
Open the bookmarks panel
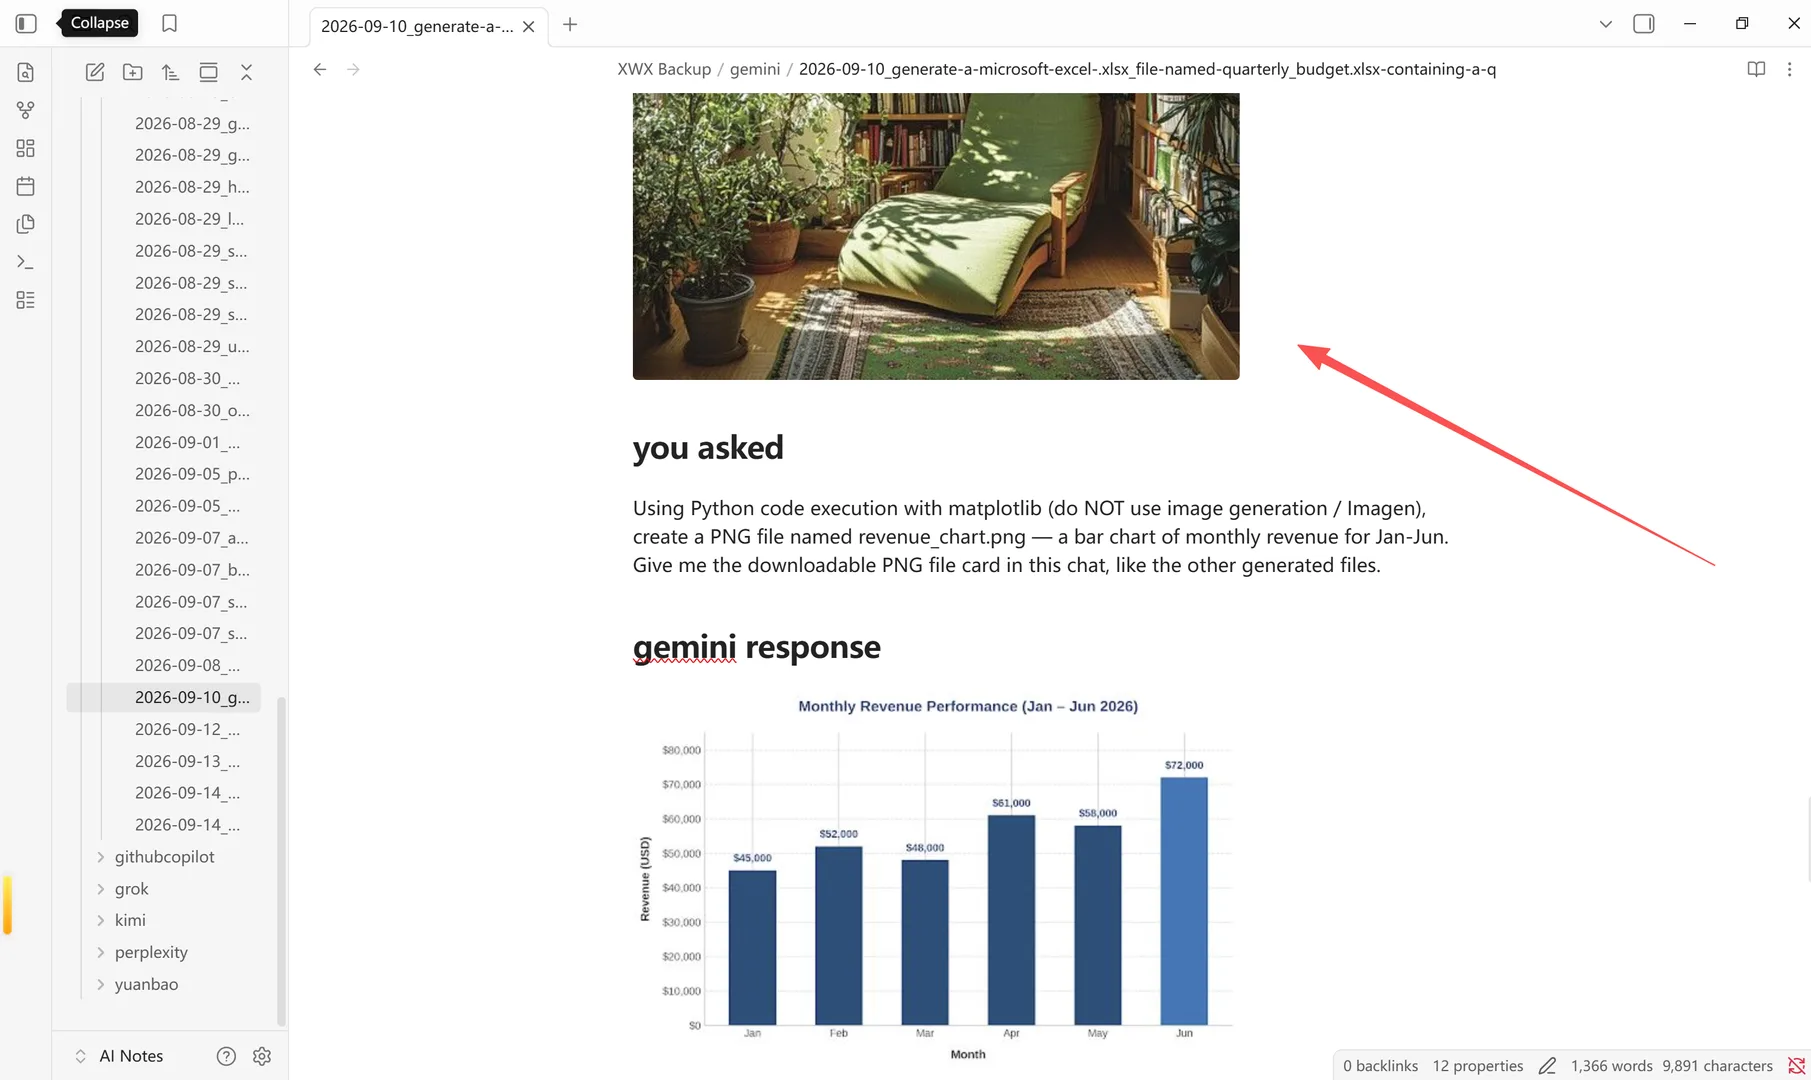tap(169, 23)
